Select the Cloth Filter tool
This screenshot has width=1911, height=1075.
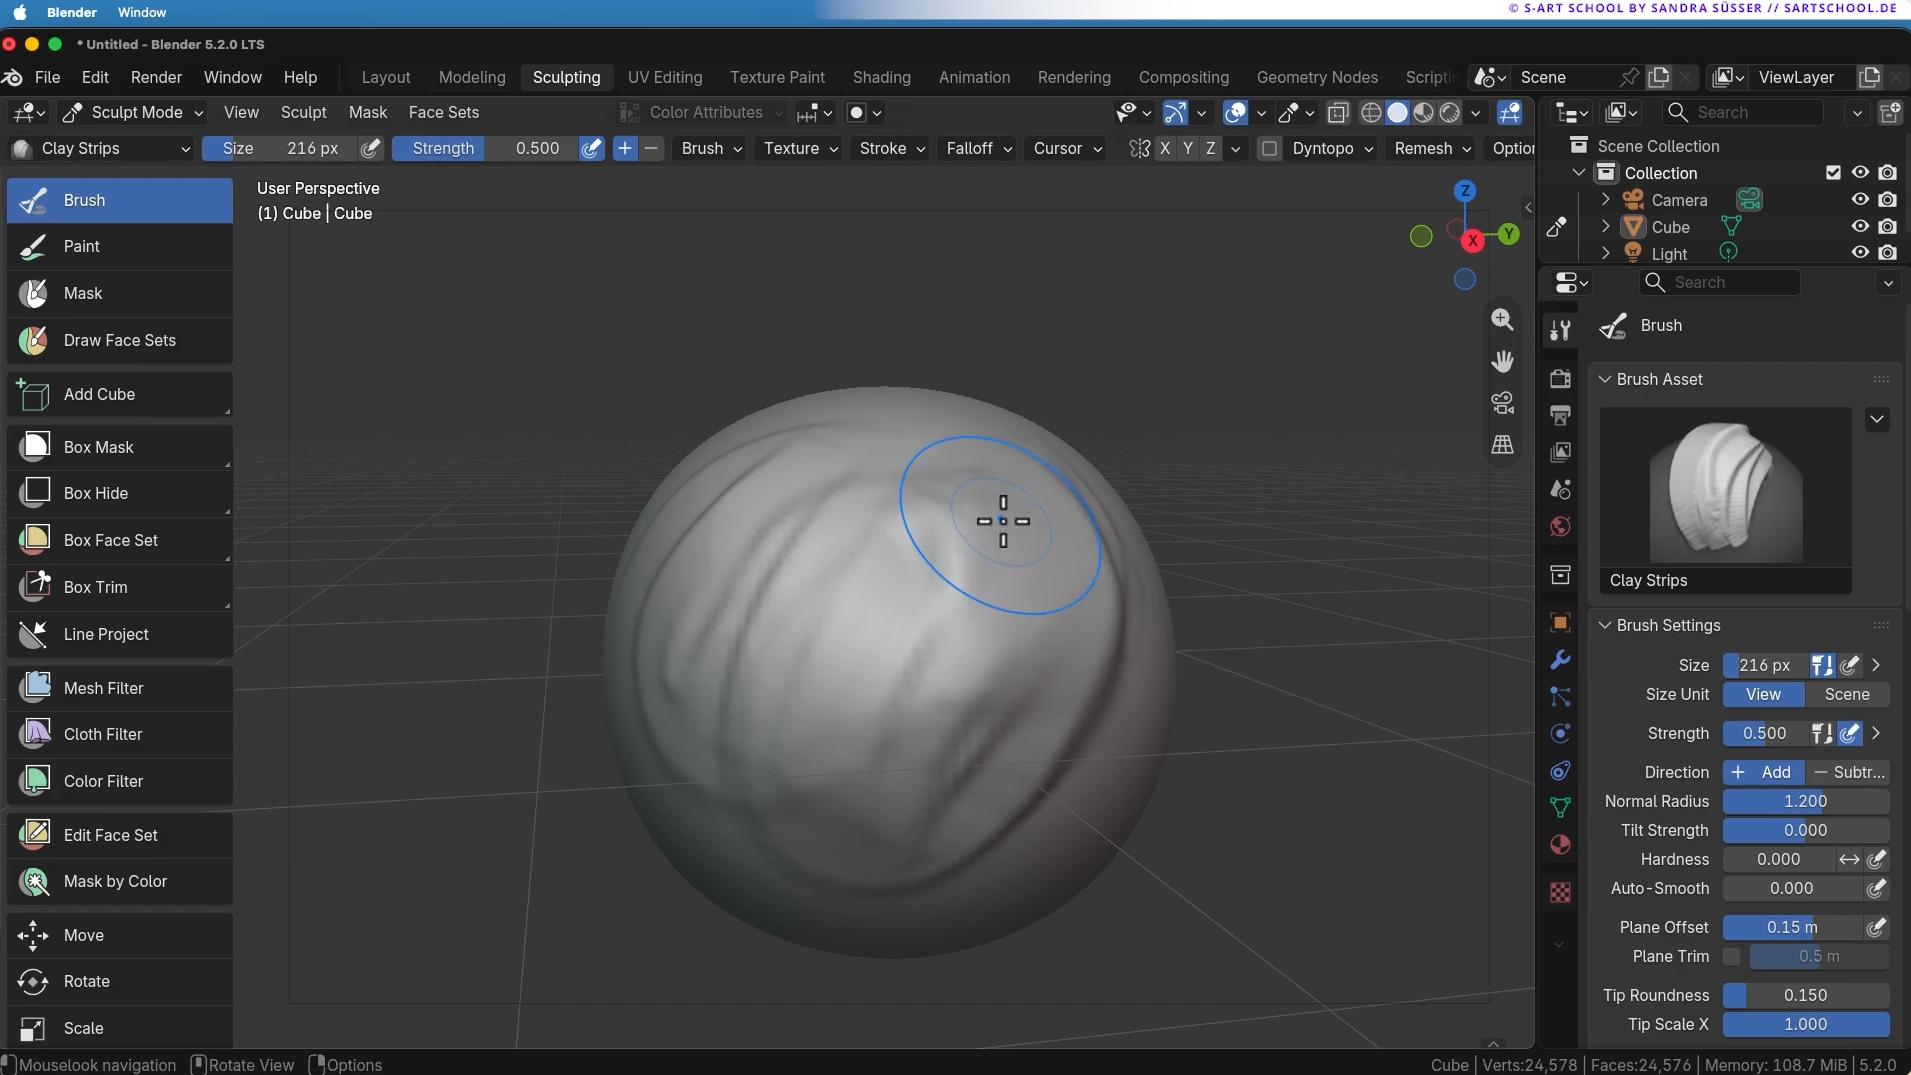(120, 734)
